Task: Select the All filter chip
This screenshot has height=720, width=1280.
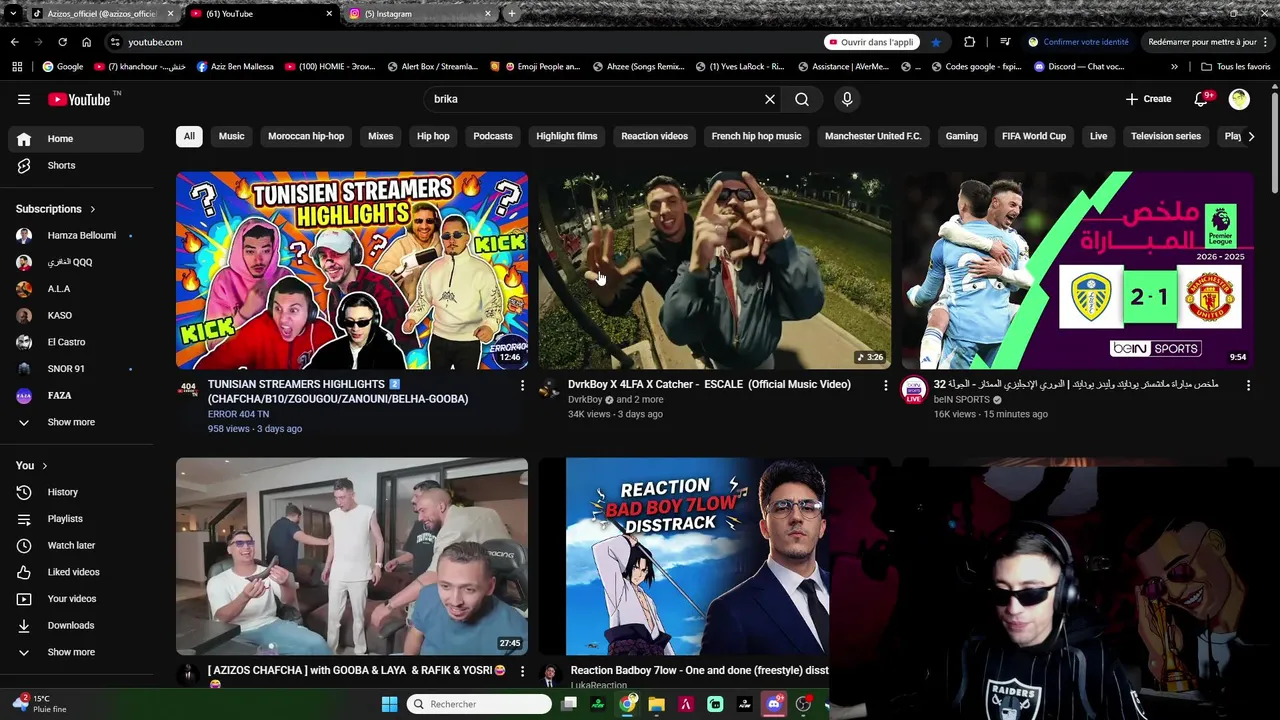Action: tap(189, 136)
